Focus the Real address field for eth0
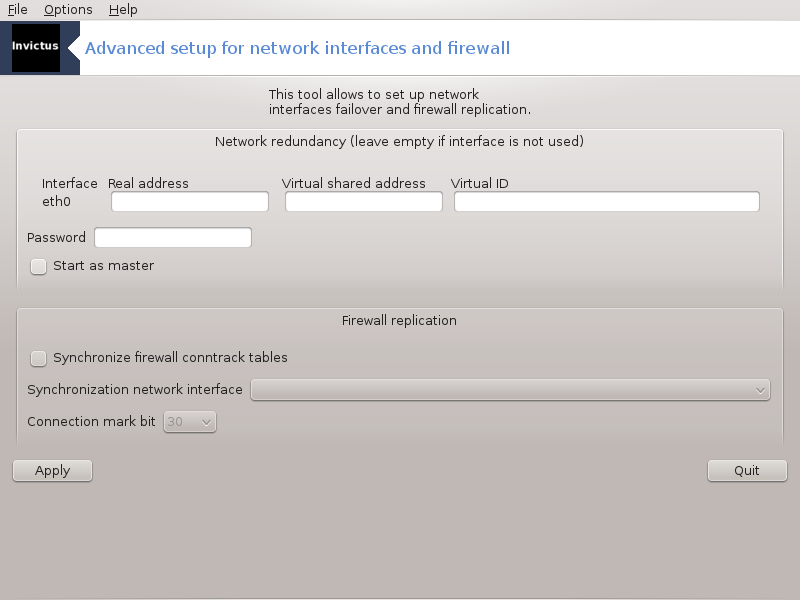 click(x=190, y=202)
